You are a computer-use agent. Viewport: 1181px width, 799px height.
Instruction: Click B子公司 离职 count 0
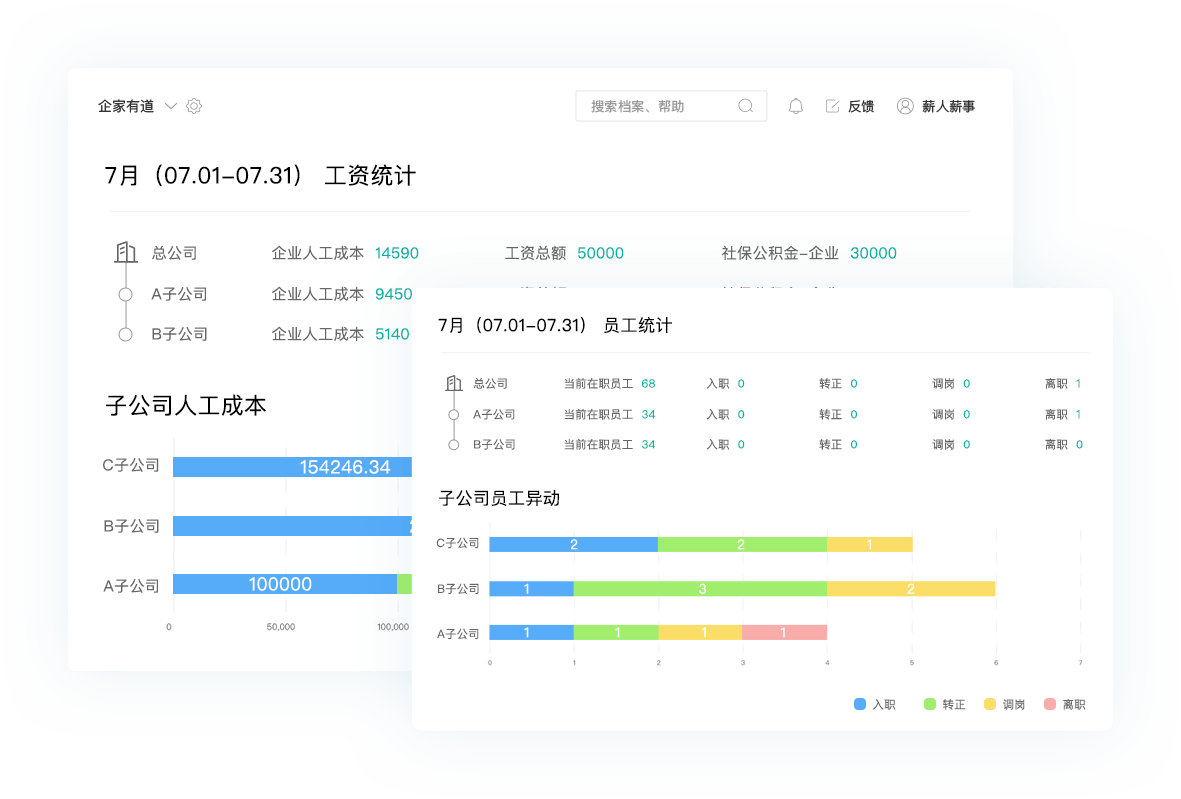tap(1079, 444)
